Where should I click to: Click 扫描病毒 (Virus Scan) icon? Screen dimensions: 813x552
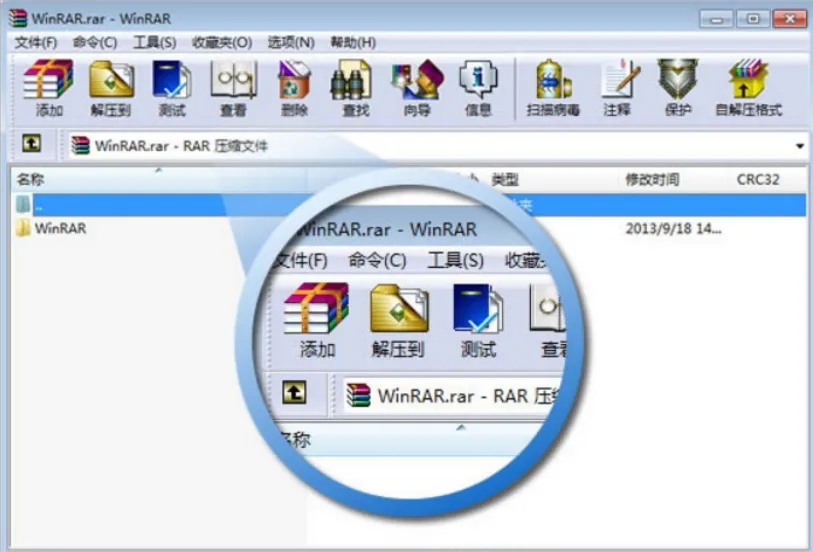pos(553,87)
